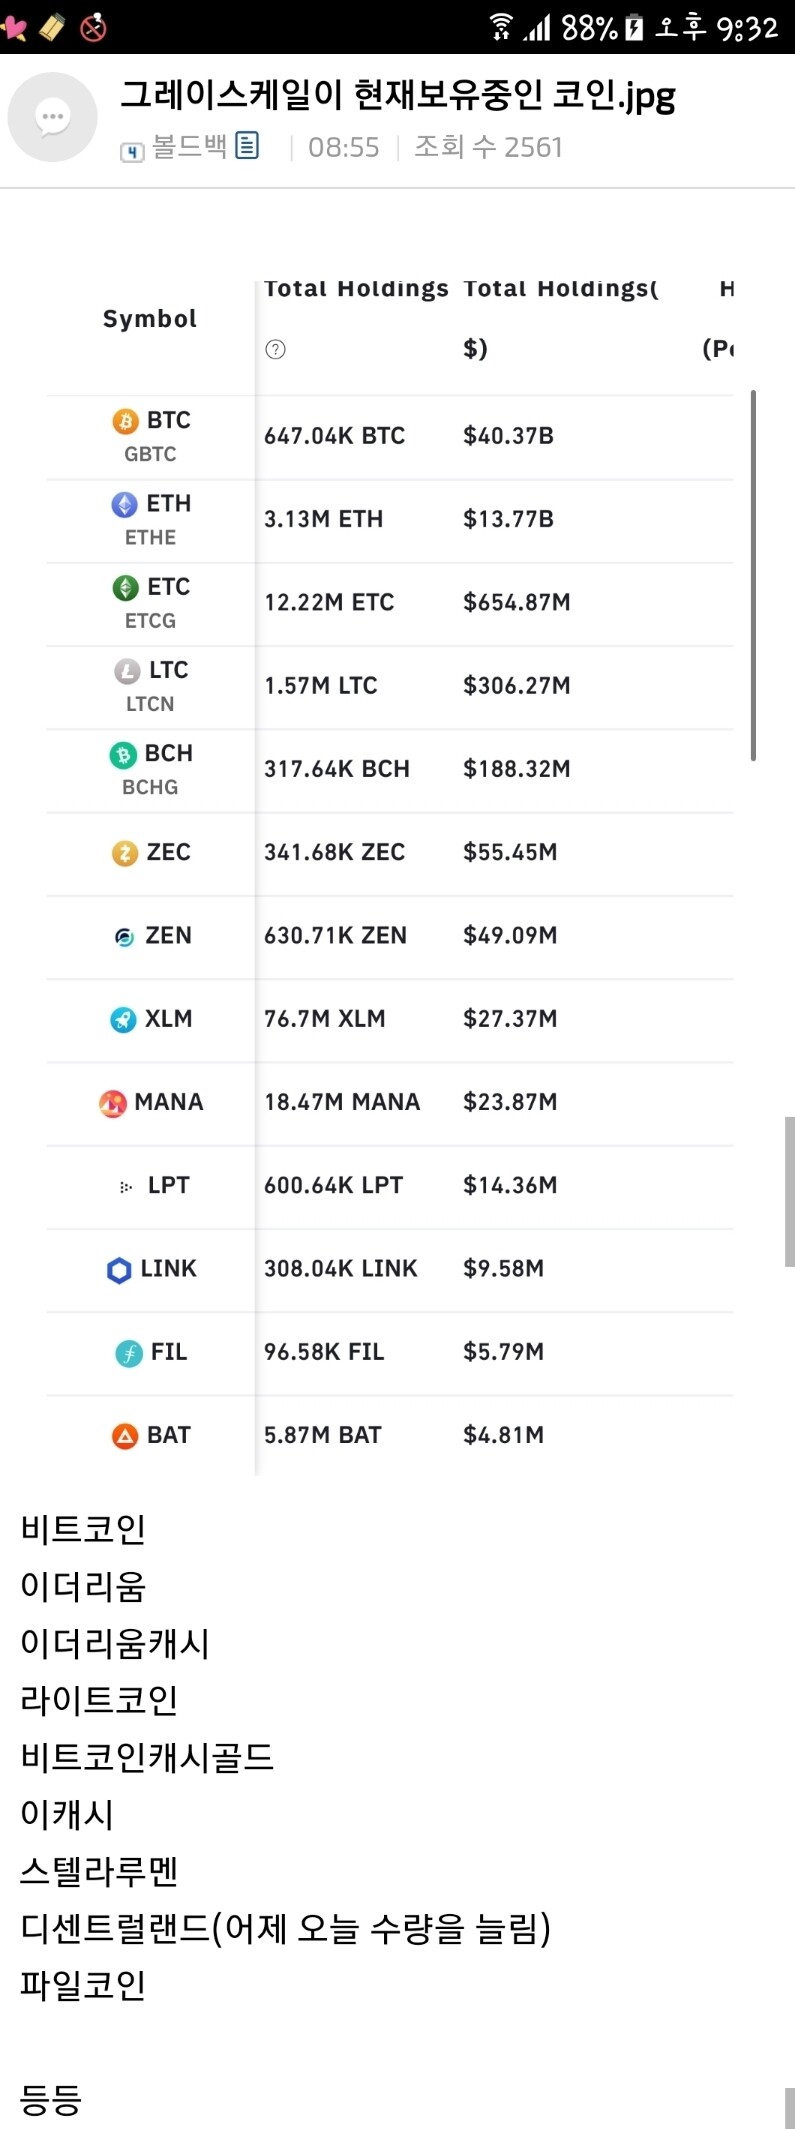The image size is (795, 2129).
Task: Tap the Ethereum Classic ETC icon
Action: point(125,587)
